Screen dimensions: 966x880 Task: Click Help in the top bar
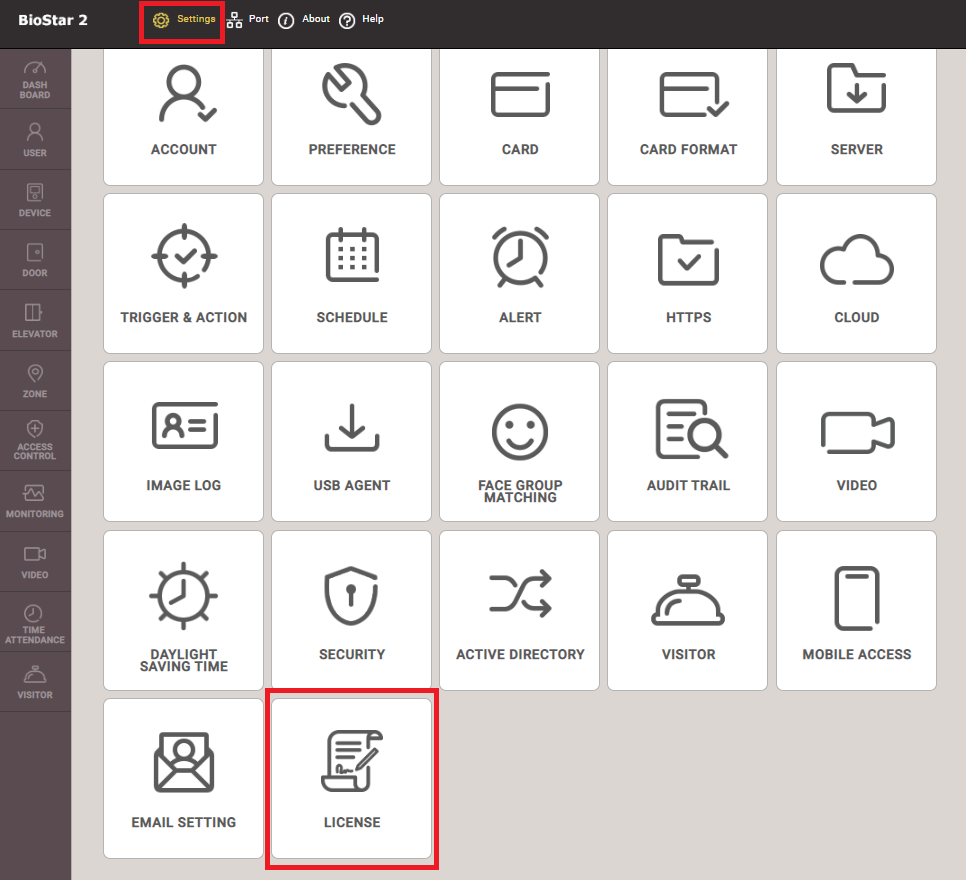[362, 20]
